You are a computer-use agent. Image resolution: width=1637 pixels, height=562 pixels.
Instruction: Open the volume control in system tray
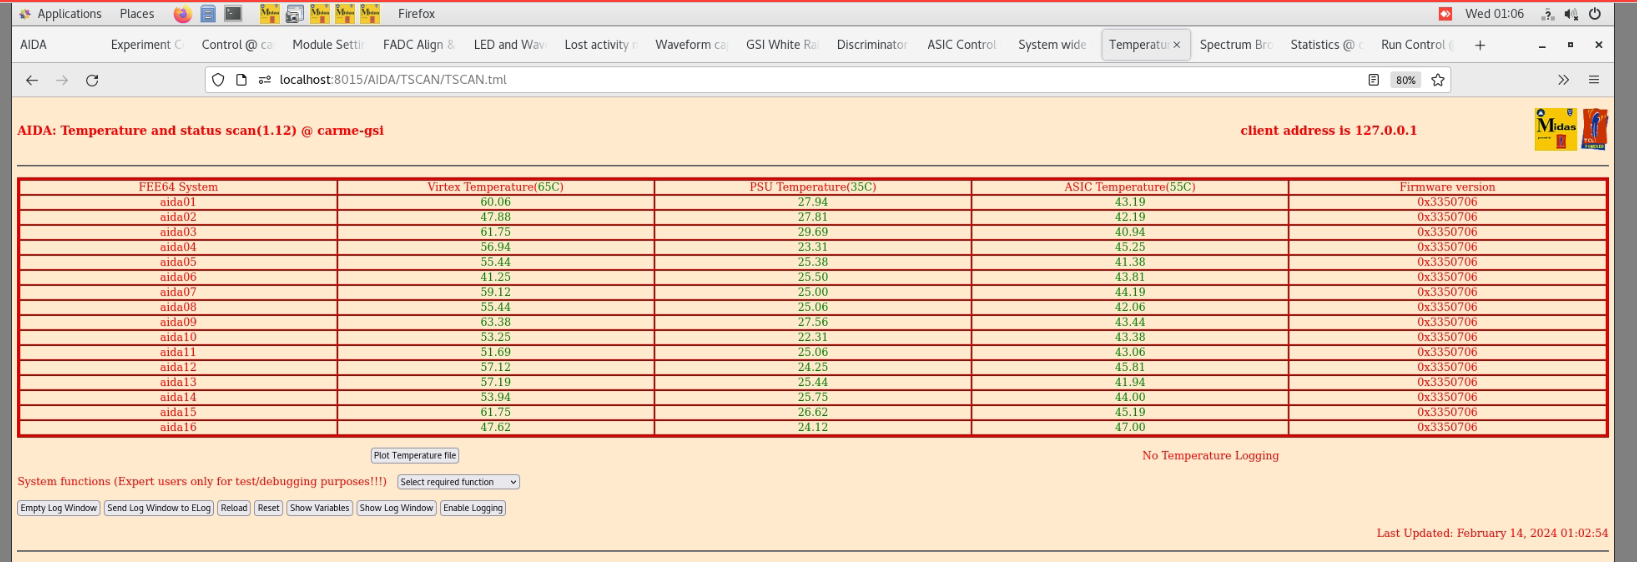[x=1571, y=14]
